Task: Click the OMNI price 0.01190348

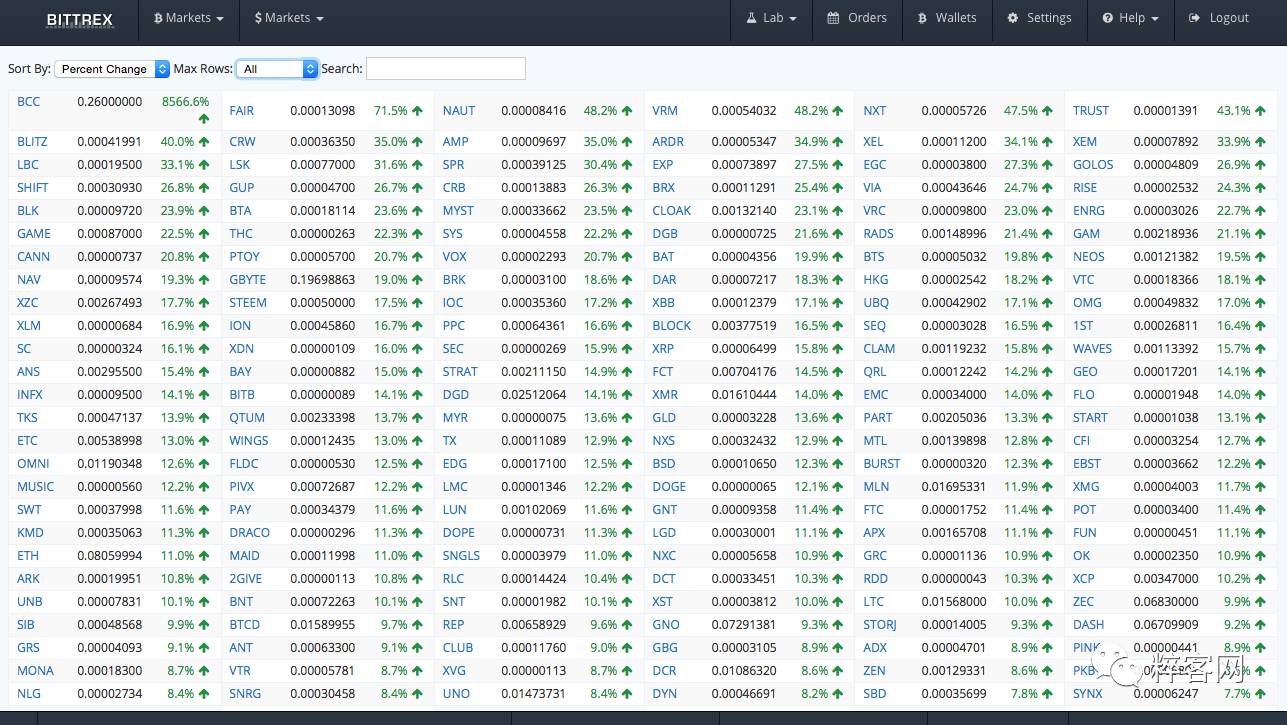Action: click(x=109, y=464)
